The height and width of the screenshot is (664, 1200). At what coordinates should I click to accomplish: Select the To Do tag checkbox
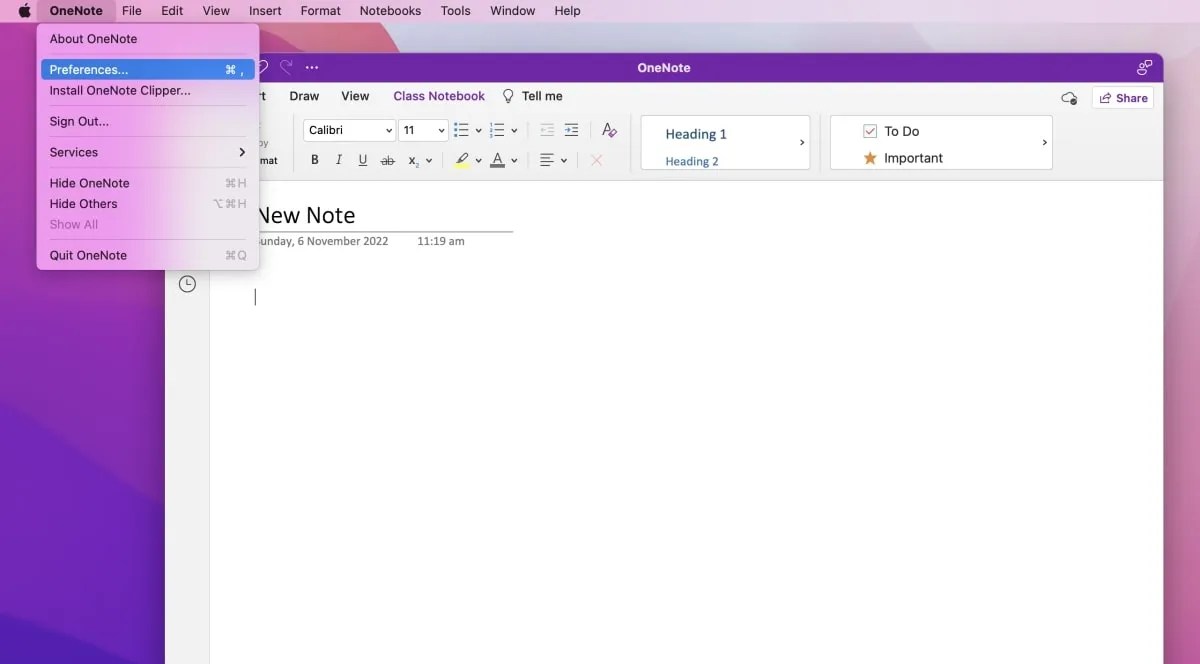tap(870, 130)
